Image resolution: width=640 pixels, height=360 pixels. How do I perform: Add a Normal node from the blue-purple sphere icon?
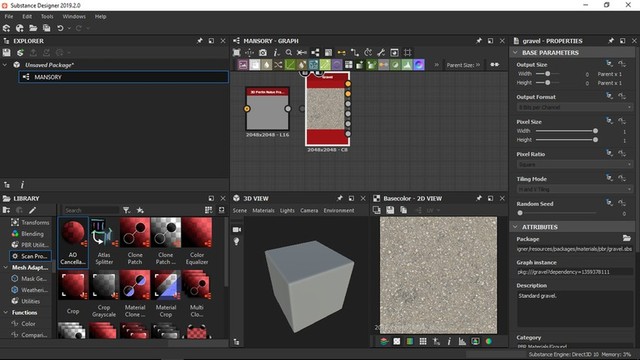pos(419,65)
